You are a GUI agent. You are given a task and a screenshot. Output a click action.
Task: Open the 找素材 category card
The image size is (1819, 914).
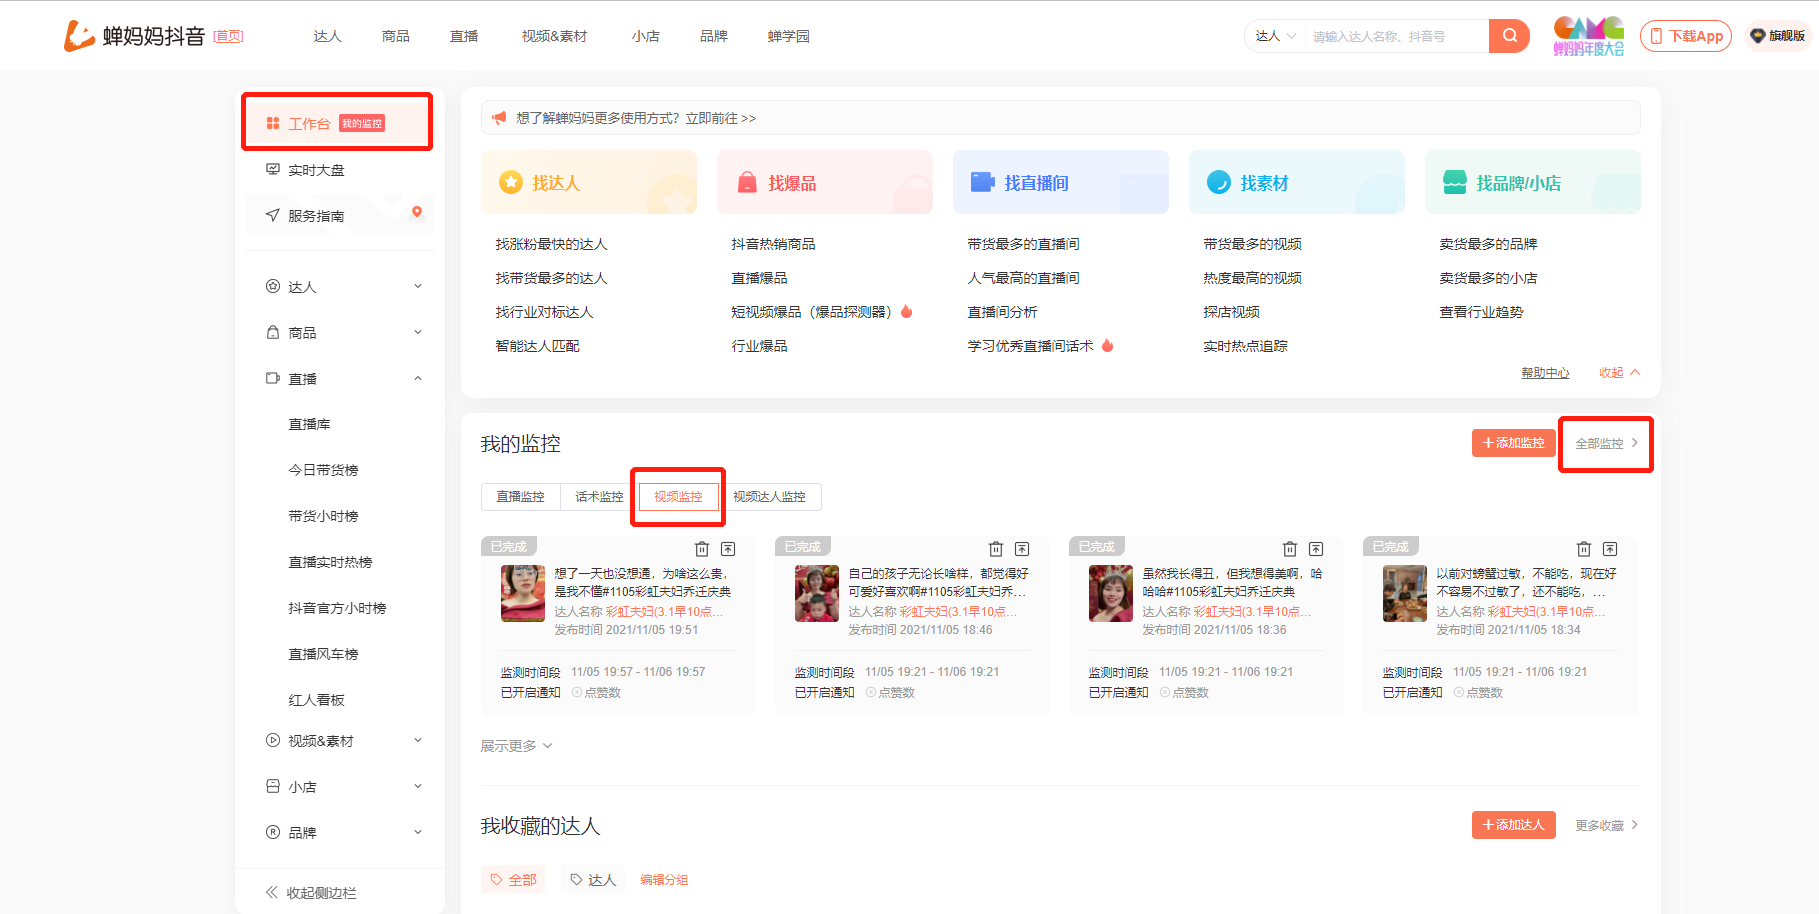click(x=1297, y=182)
